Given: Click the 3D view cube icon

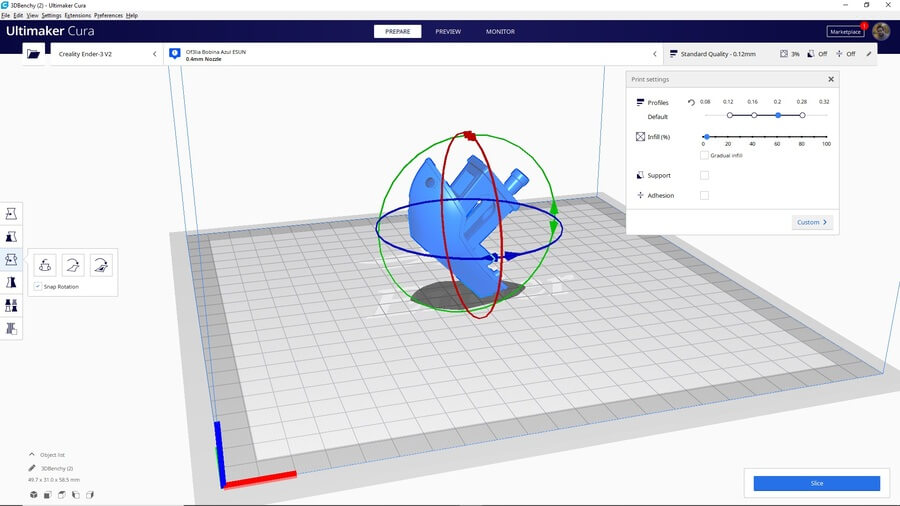Looking at the screenshot, I should coord(34,495).
